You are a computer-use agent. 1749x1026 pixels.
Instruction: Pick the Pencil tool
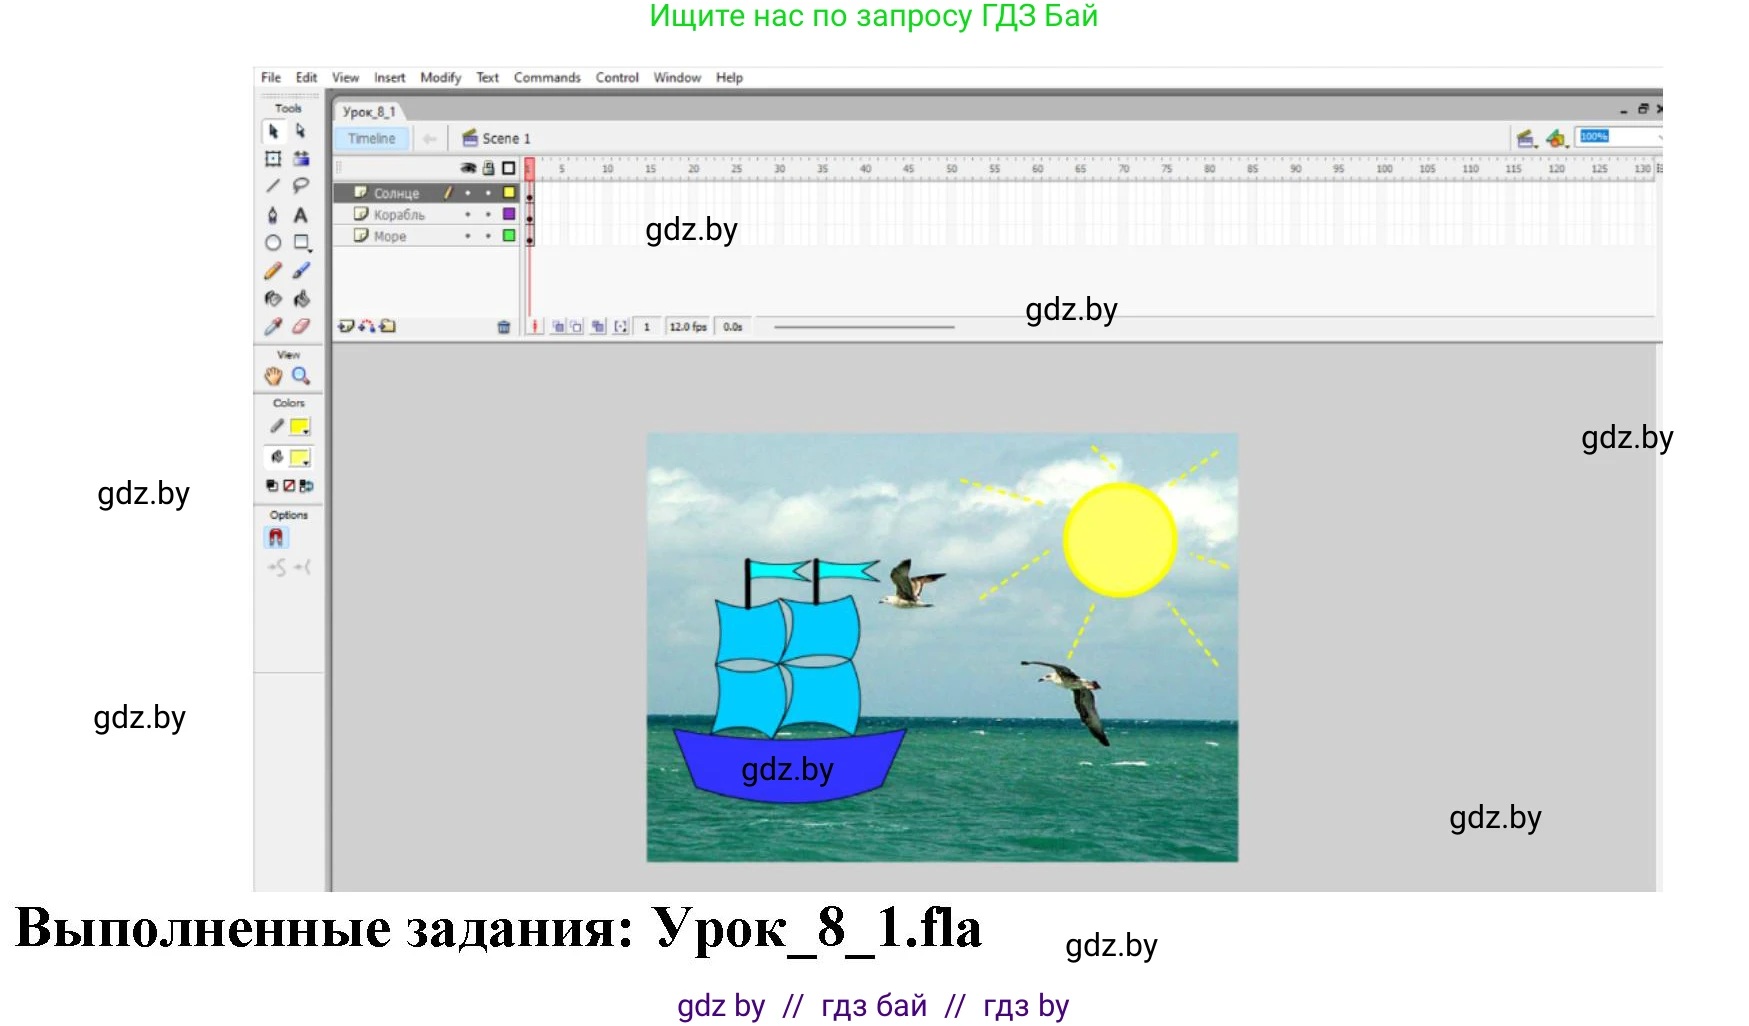273,271
